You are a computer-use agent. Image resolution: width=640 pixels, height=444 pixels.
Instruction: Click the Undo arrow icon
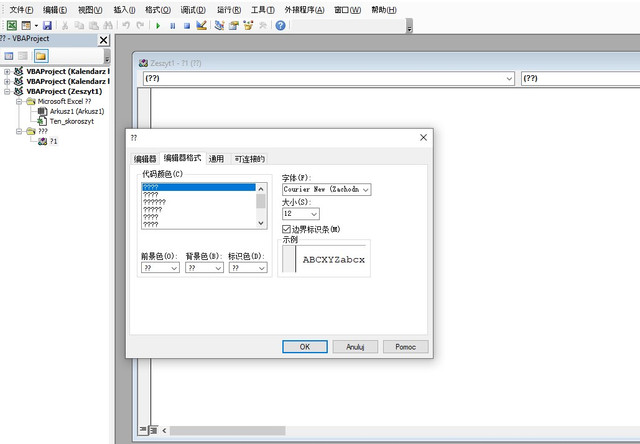[x=126, y=25]
